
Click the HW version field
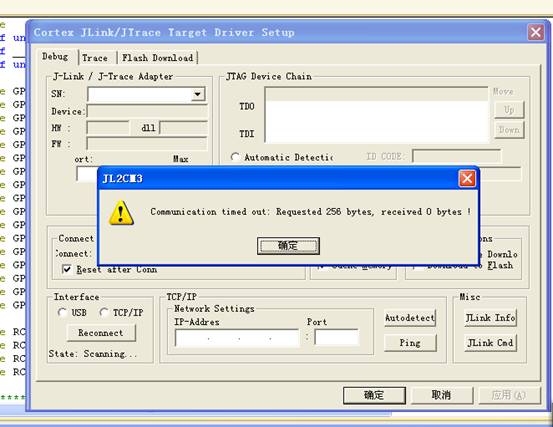108,128
